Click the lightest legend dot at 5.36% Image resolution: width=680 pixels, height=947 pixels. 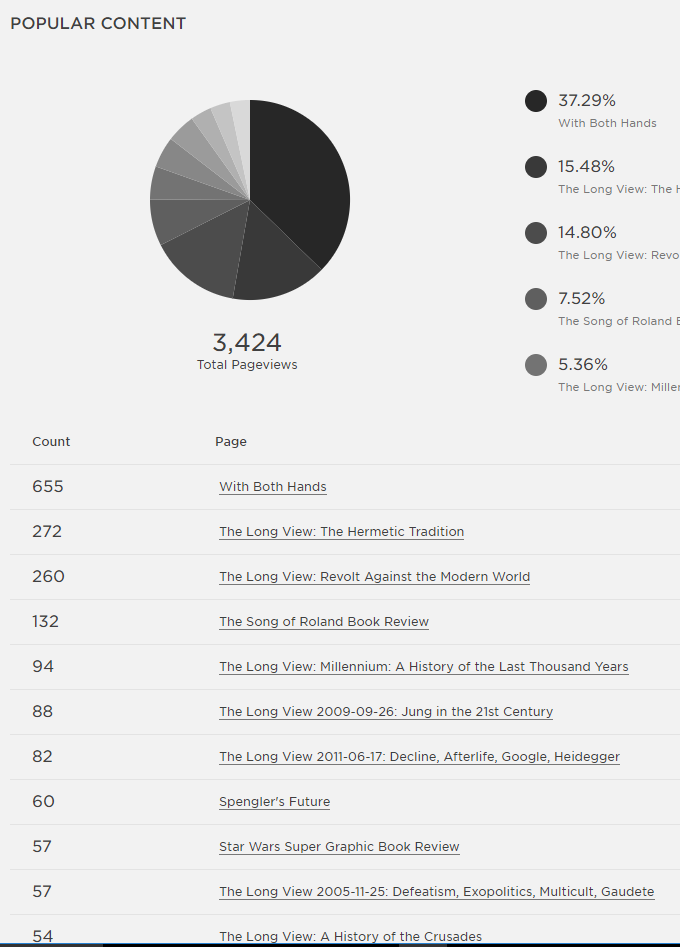[x=536, y=364]
